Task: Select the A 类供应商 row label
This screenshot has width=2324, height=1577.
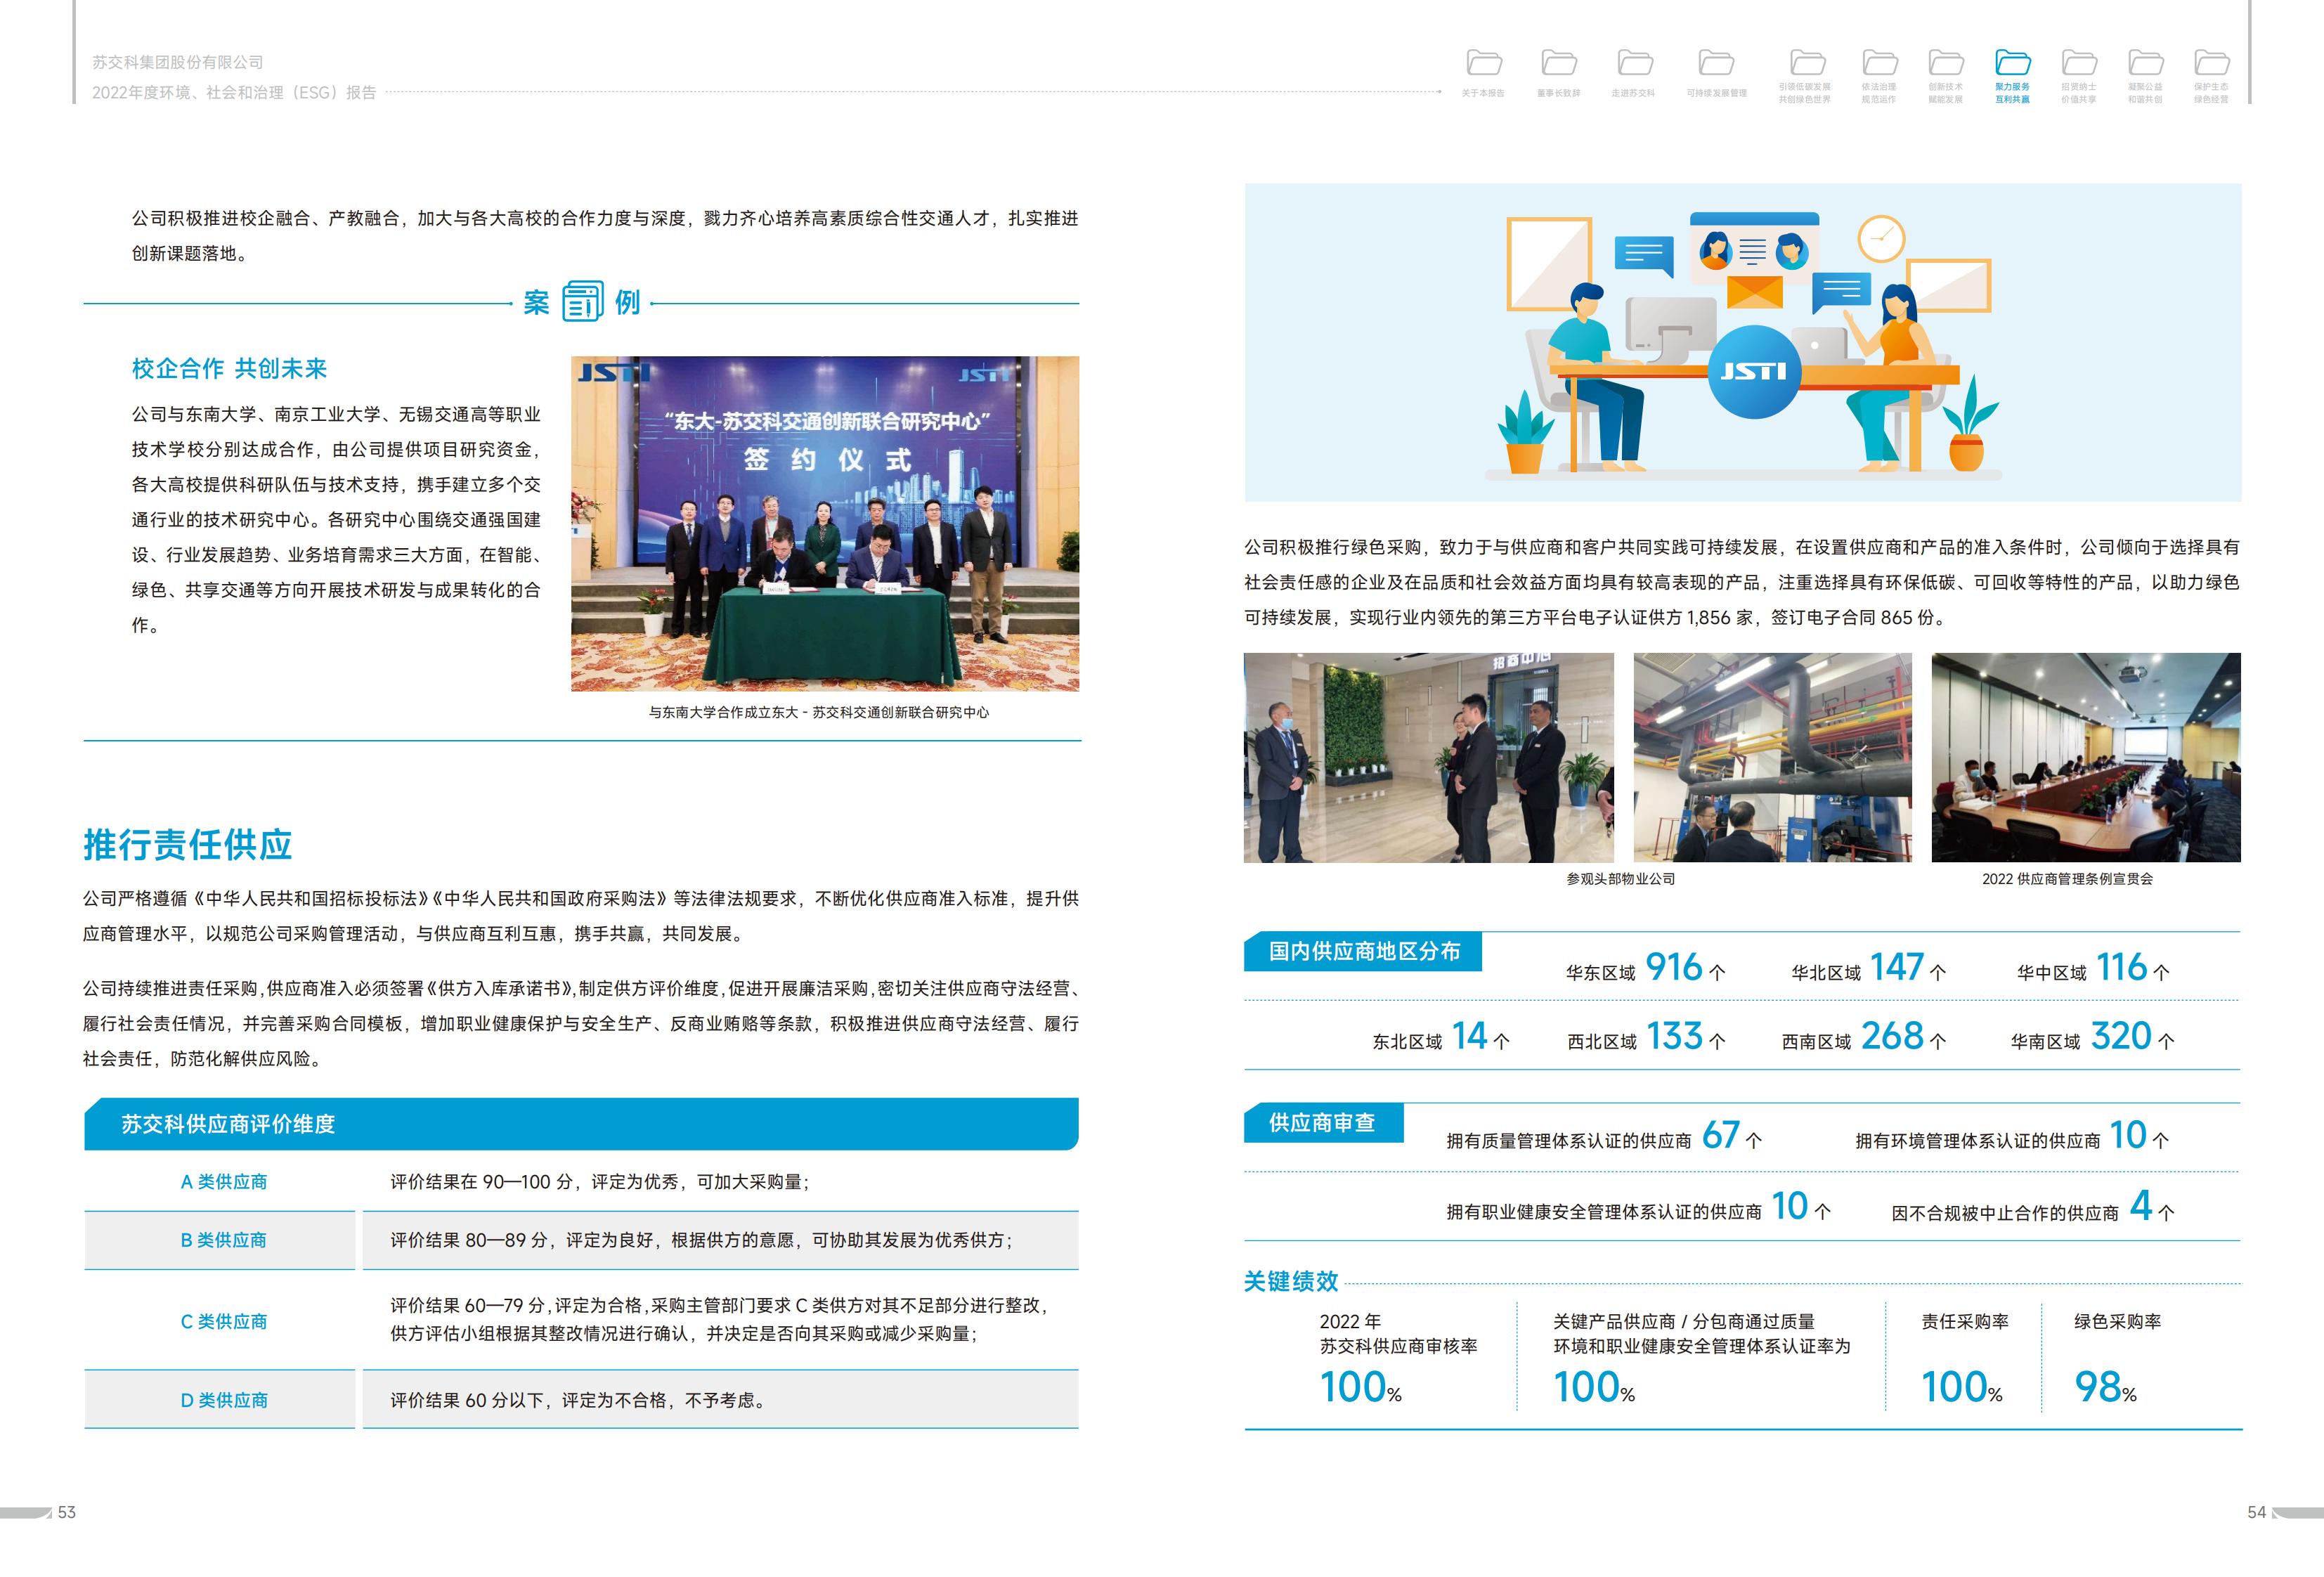Action: point(224,1182)
